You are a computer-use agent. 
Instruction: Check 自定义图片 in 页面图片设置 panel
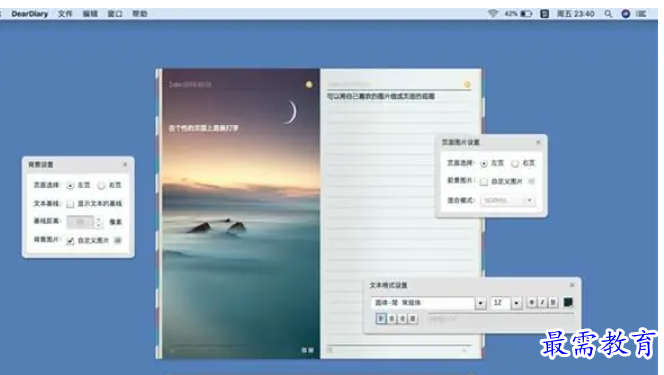click(x=484, y=182)
